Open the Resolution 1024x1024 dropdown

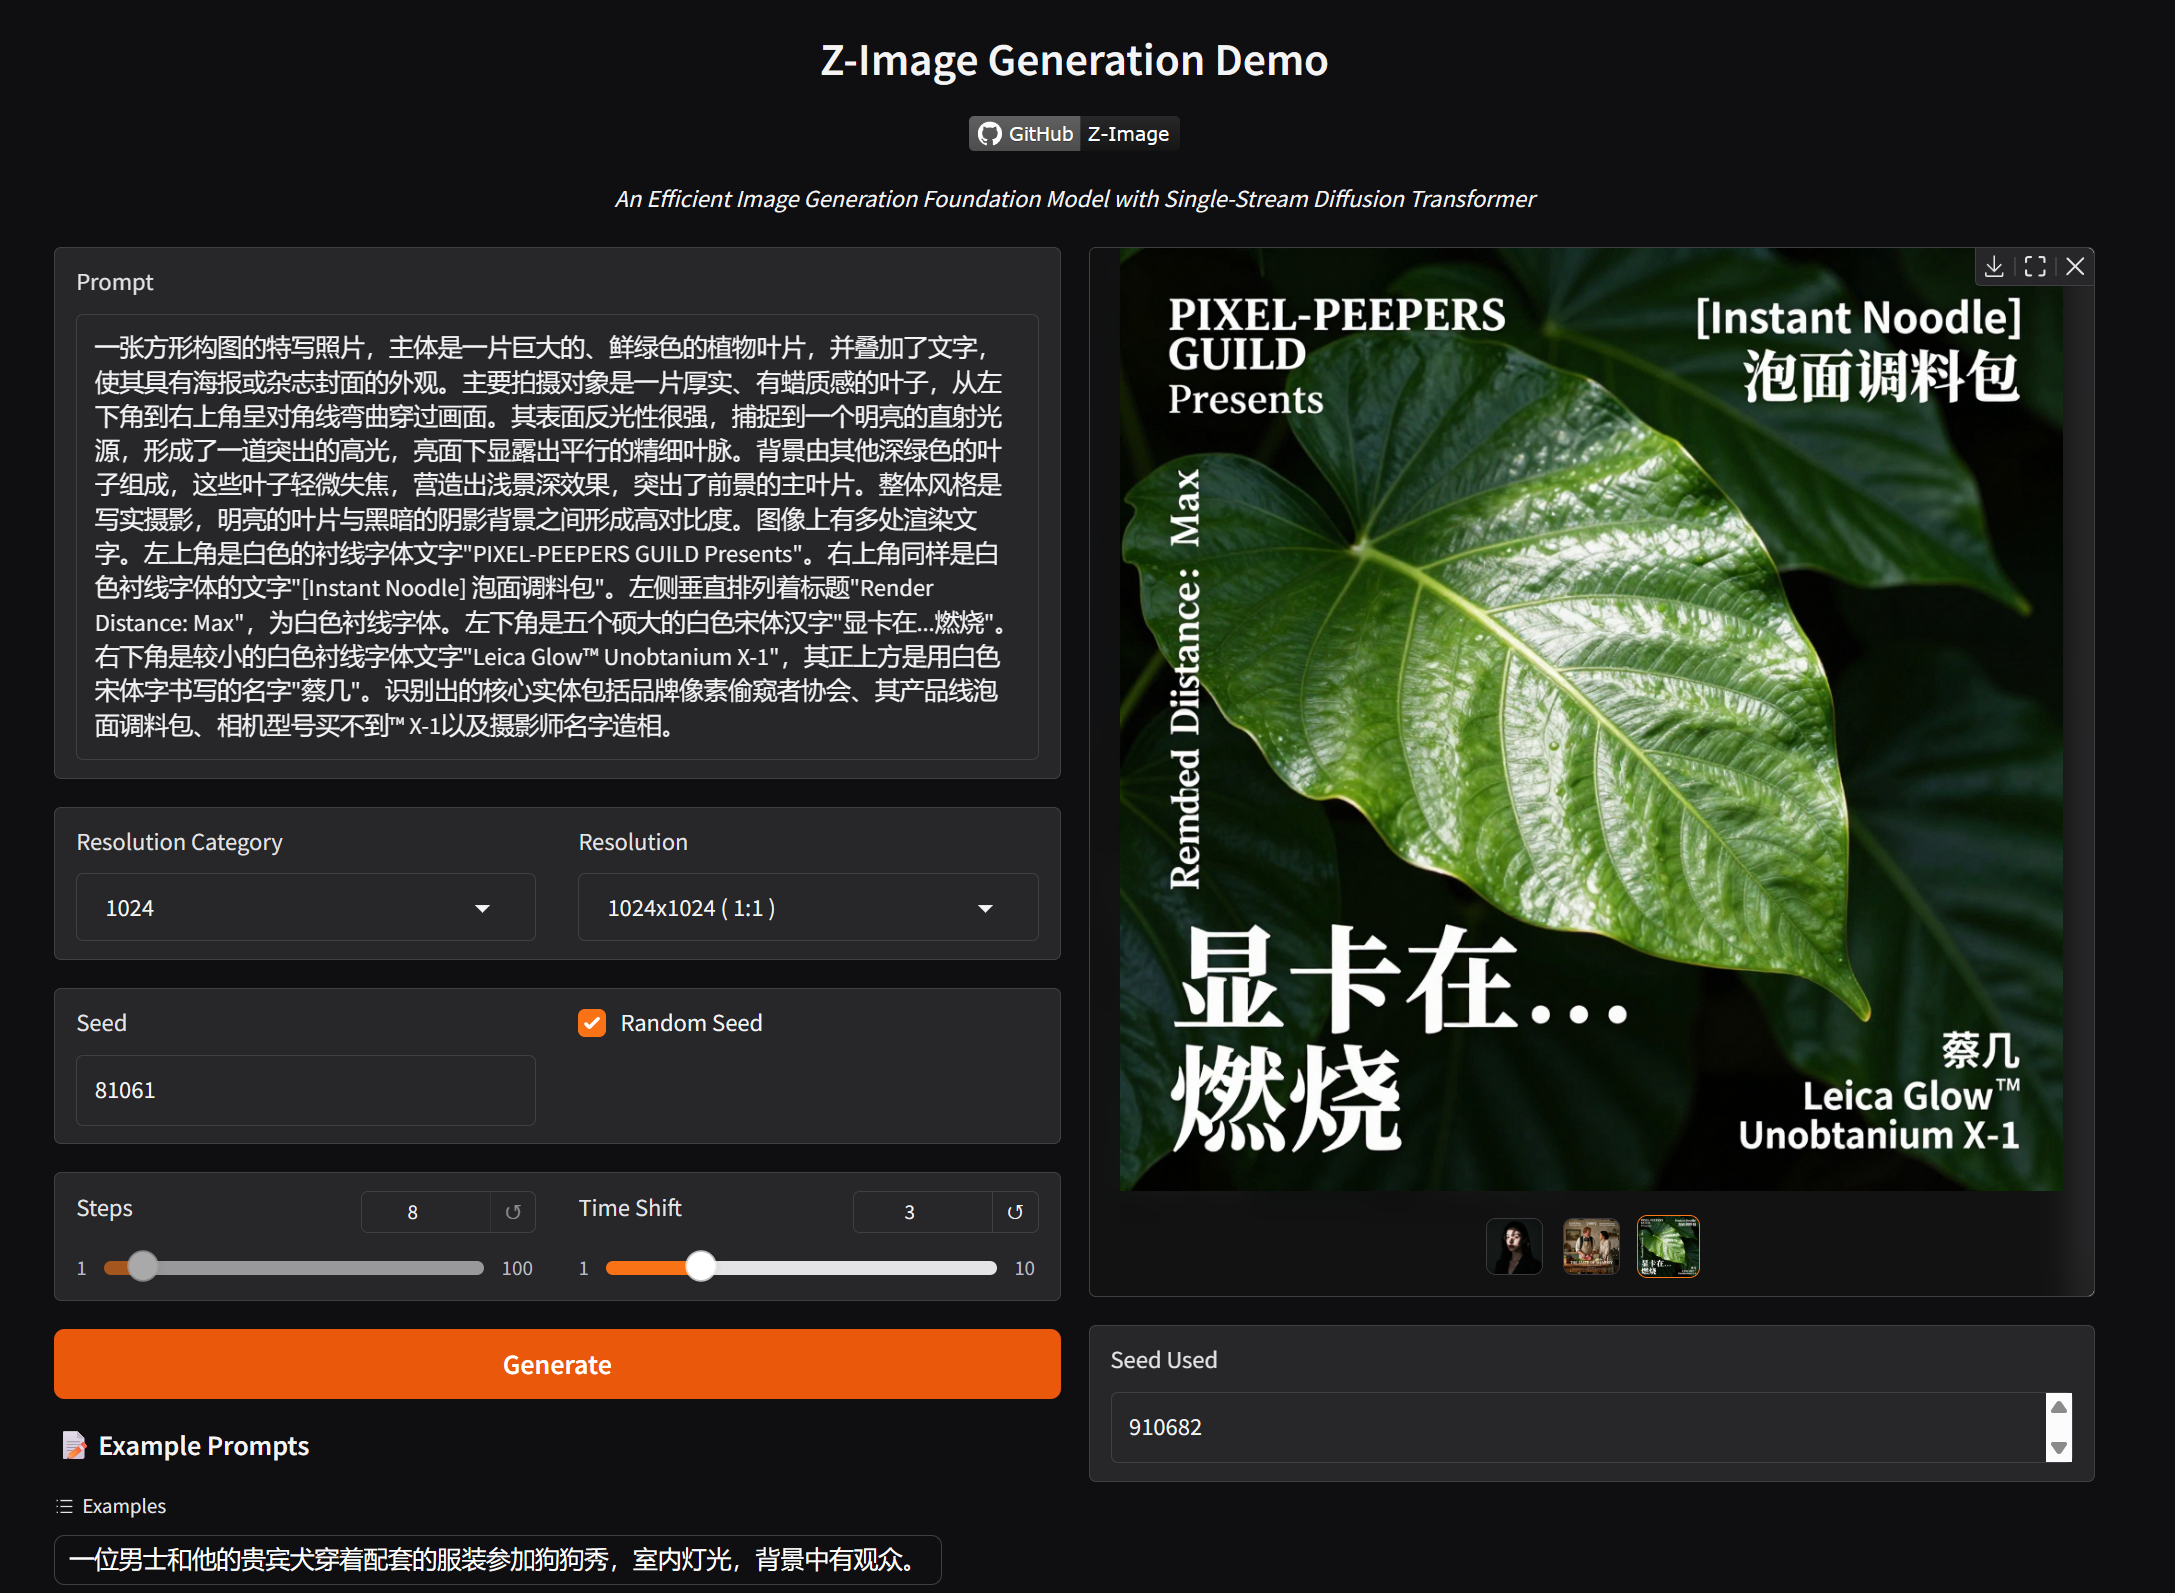[x=807, y=908]
